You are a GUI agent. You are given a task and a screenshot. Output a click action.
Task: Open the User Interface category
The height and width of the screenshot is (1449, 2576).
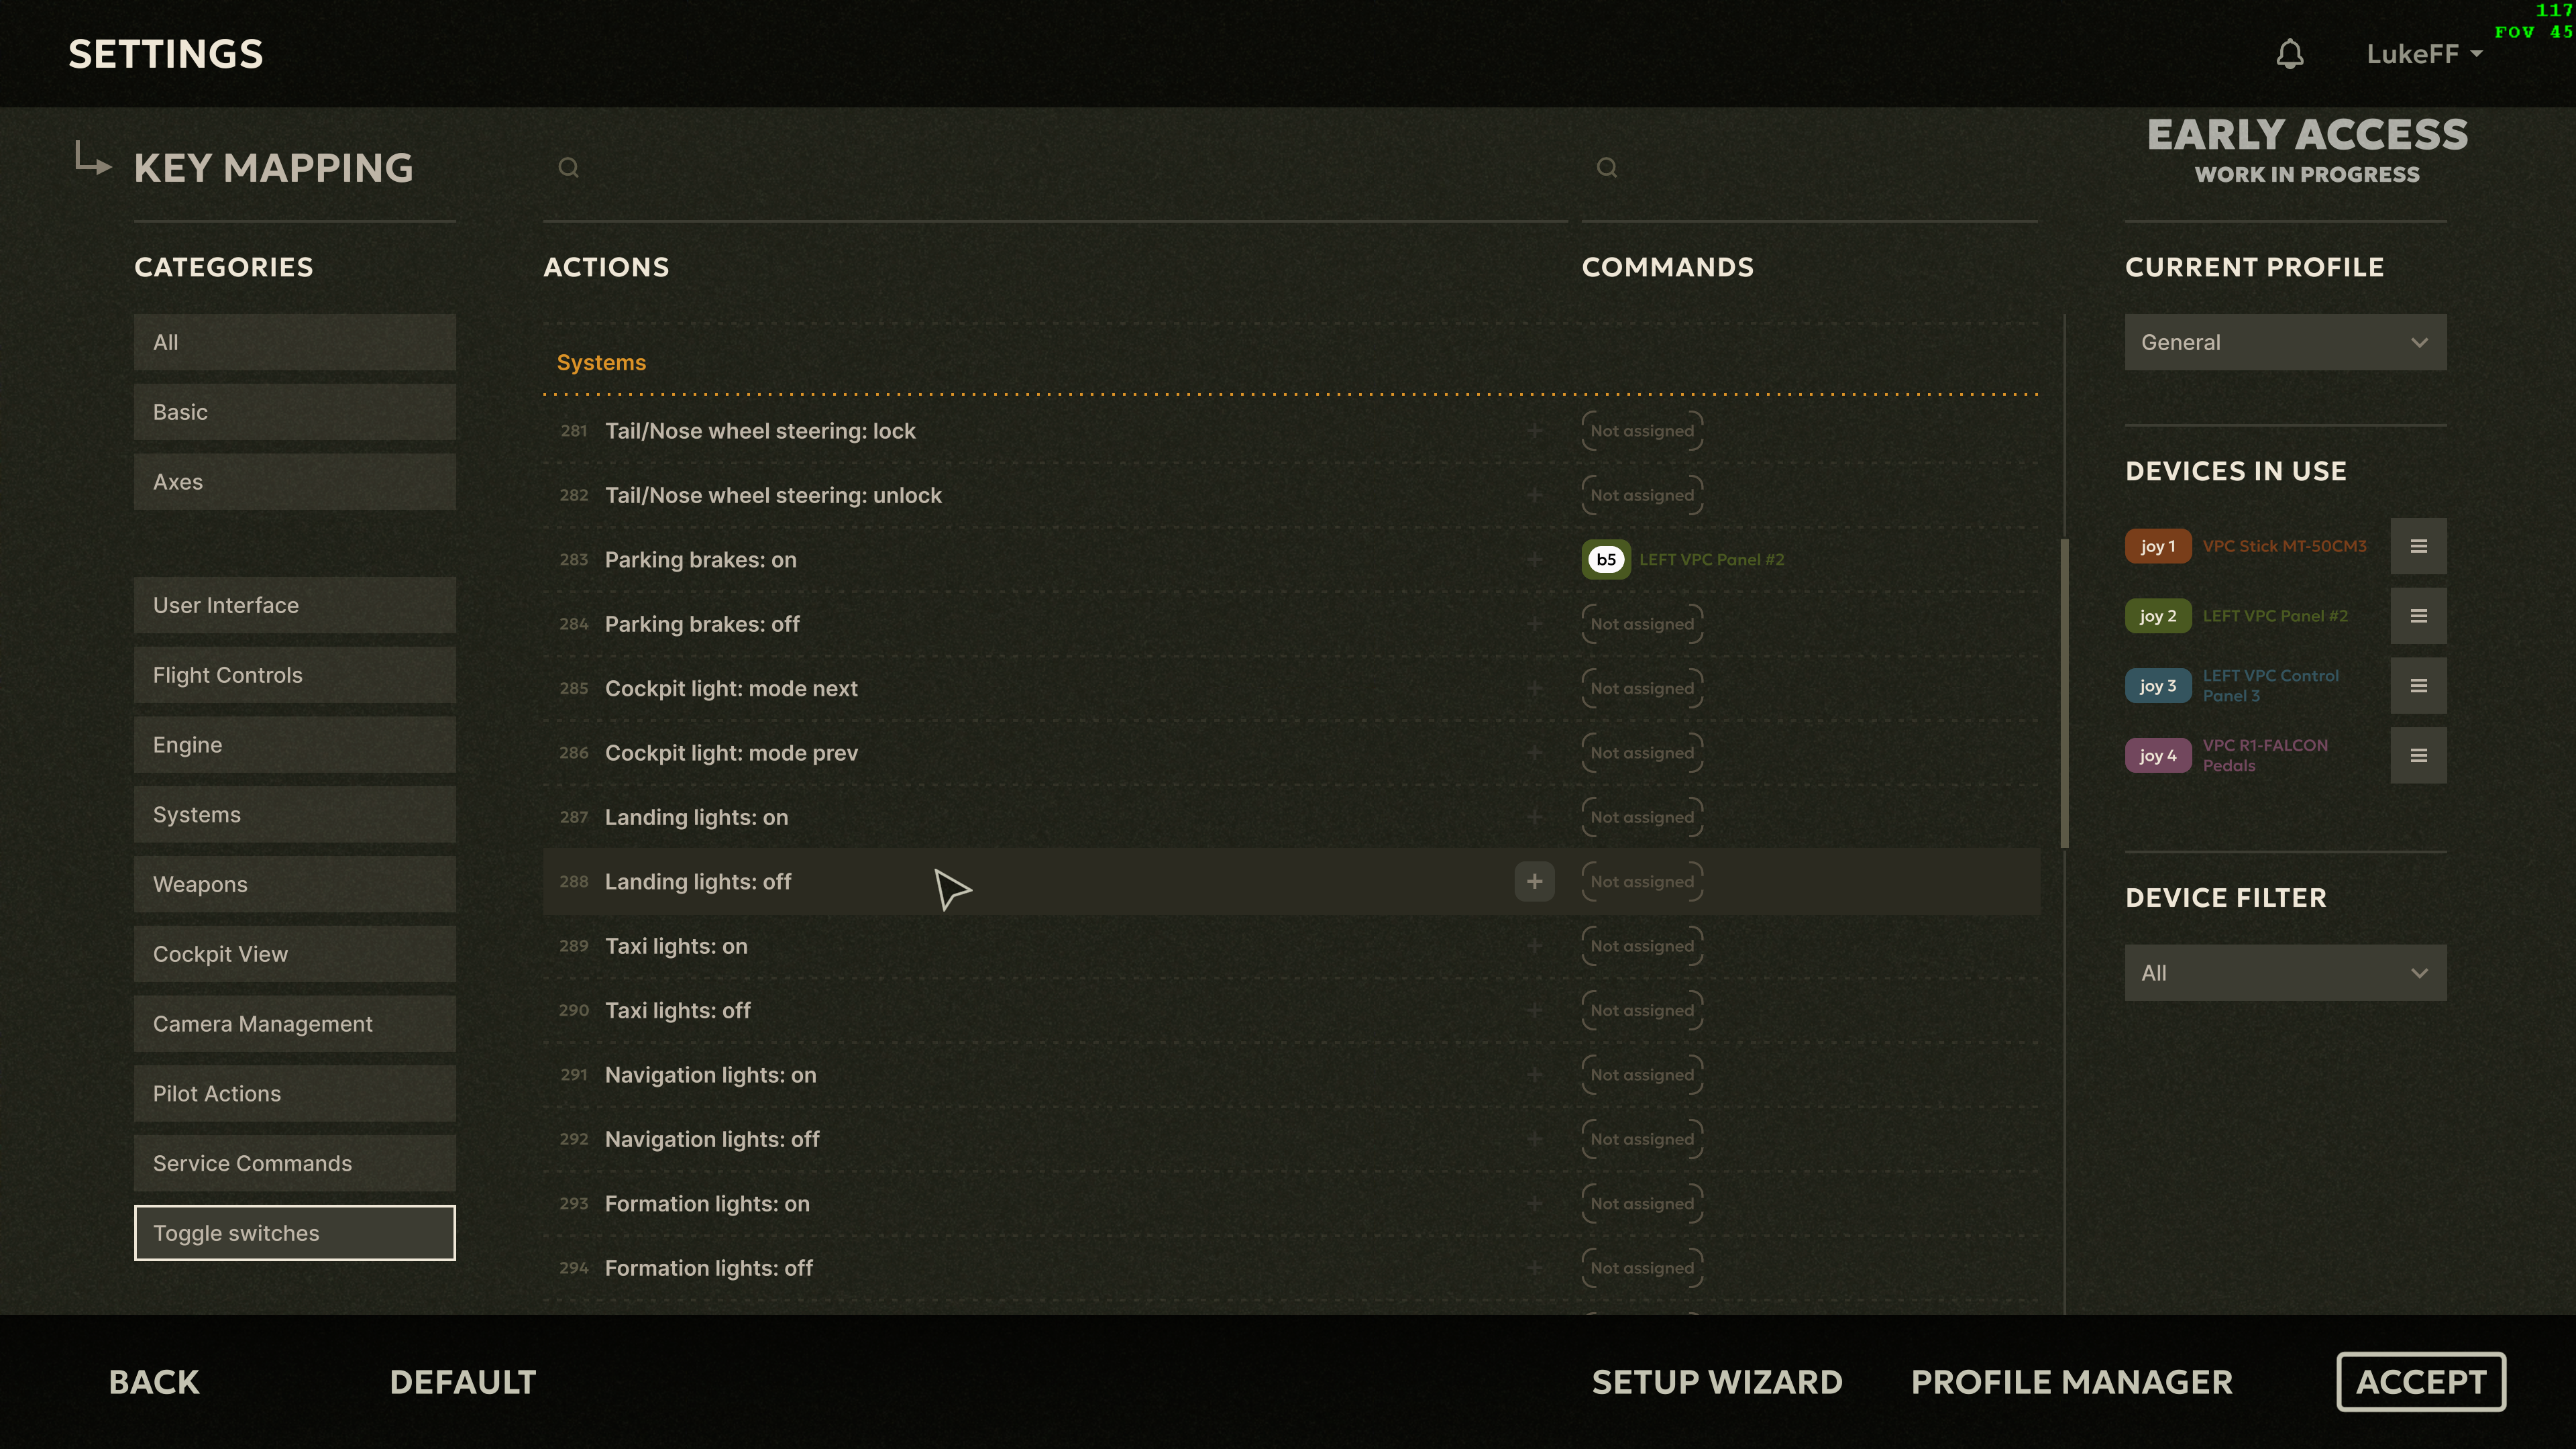click(x=295, y=605)
